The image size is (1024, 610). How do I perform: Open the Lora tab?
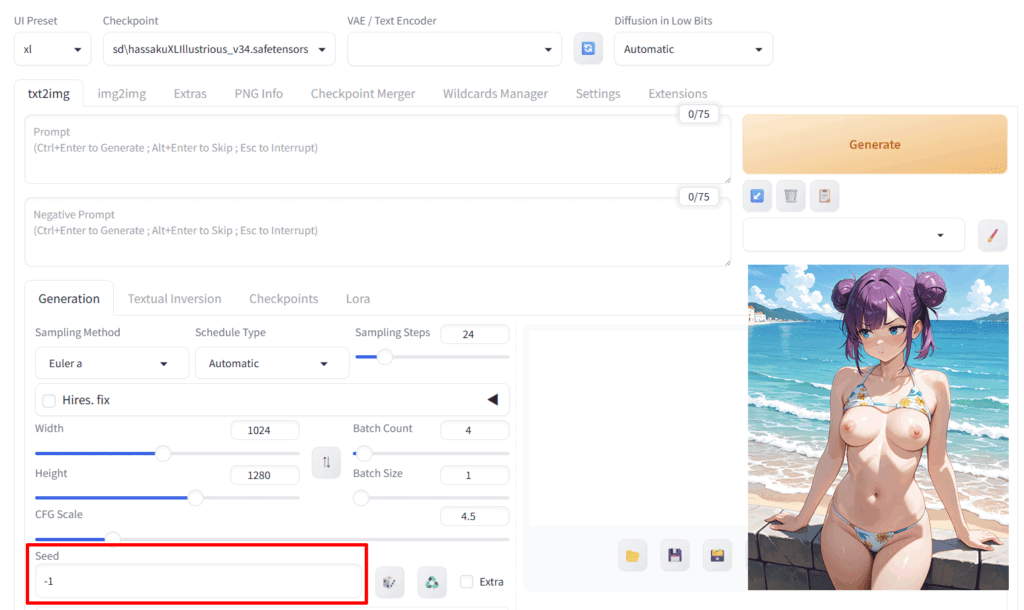click(x=357, y=298)
